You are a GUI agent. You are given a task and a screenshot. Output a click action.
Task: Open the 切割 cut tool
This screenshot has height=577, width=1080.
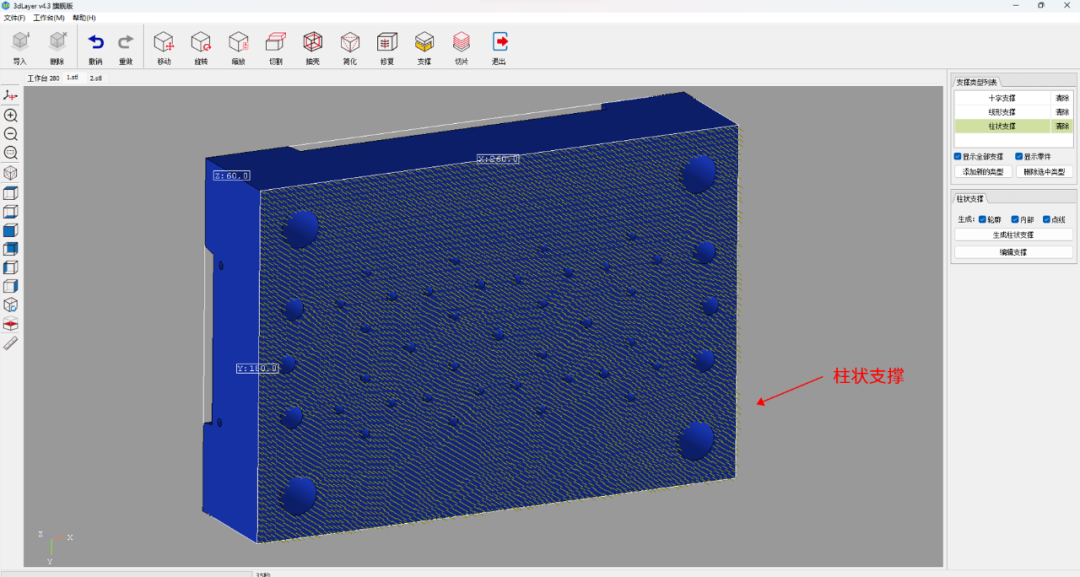click(x=276, y=43)
